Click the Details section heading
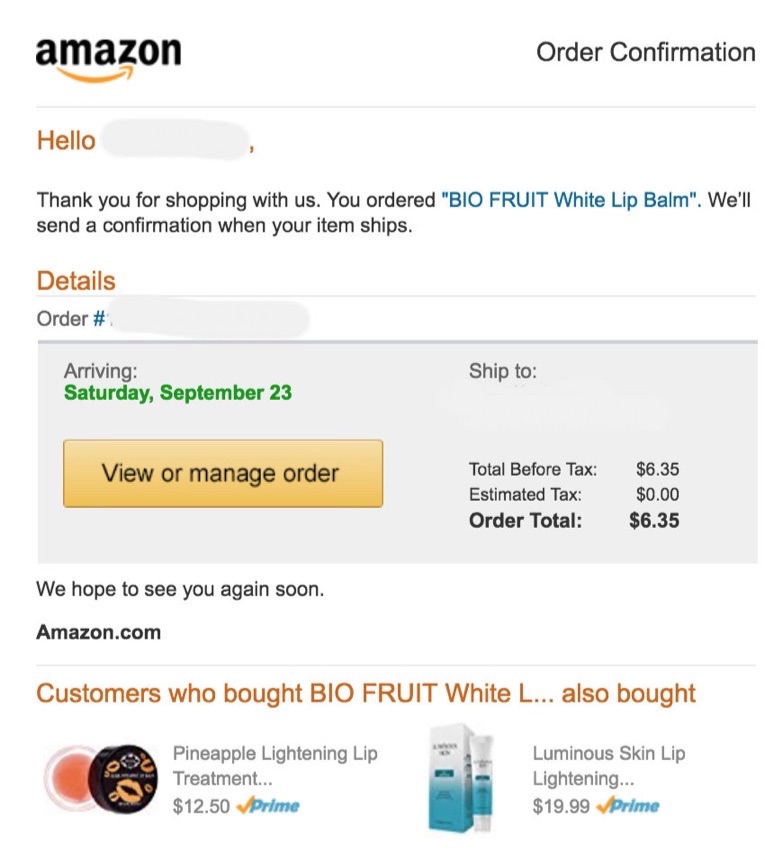The height and width of the screenshot is (860, 765). [x=76, y=281]
